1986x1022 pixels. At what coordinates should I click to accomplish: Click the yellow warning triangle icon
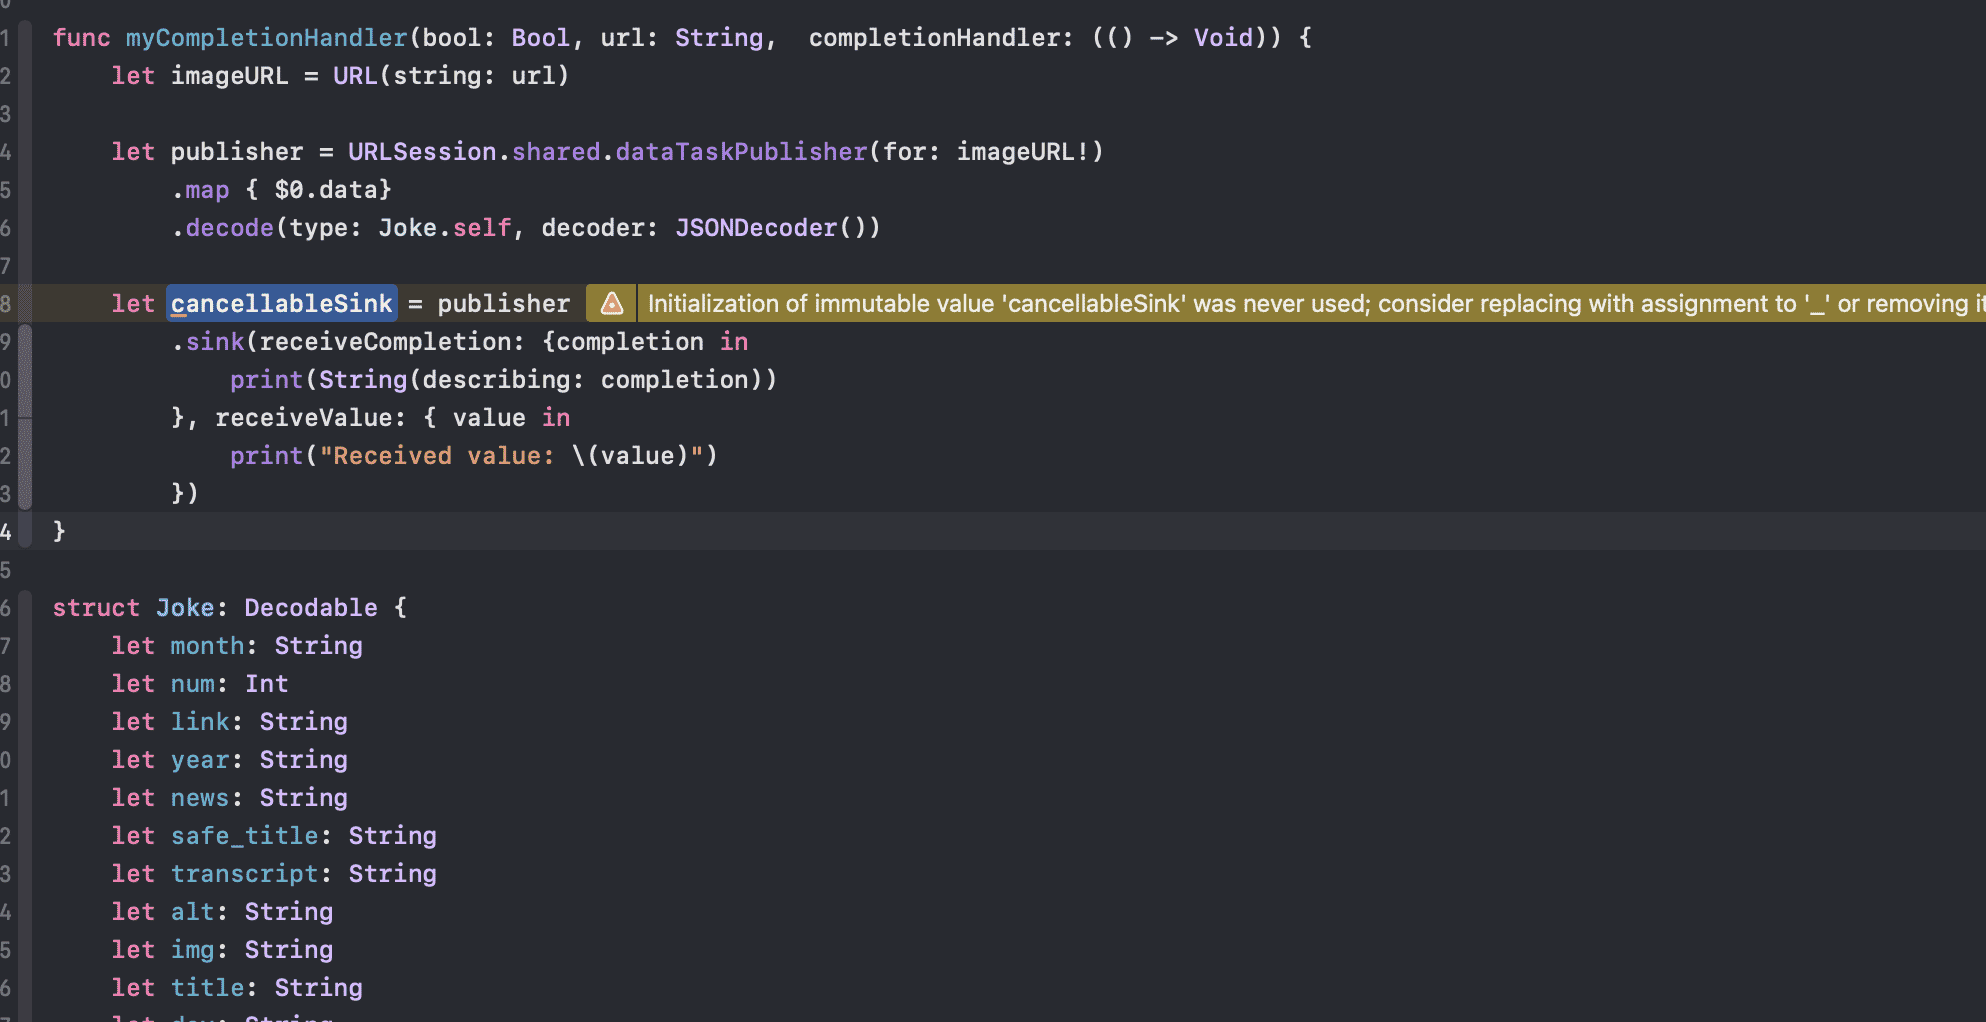coord(611,303)
